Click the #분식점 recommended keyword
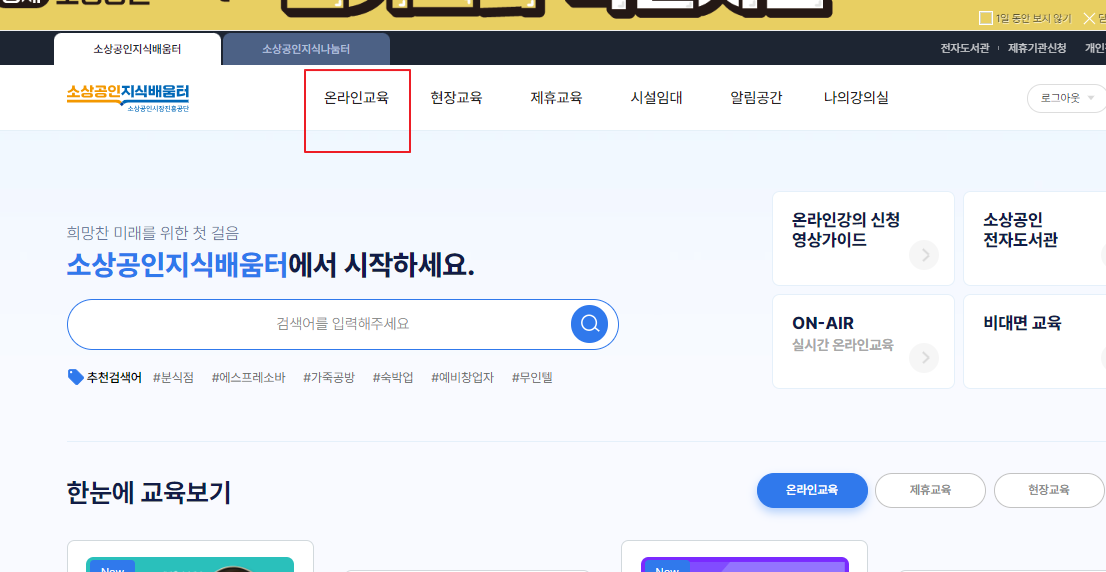 click(173, 377)
